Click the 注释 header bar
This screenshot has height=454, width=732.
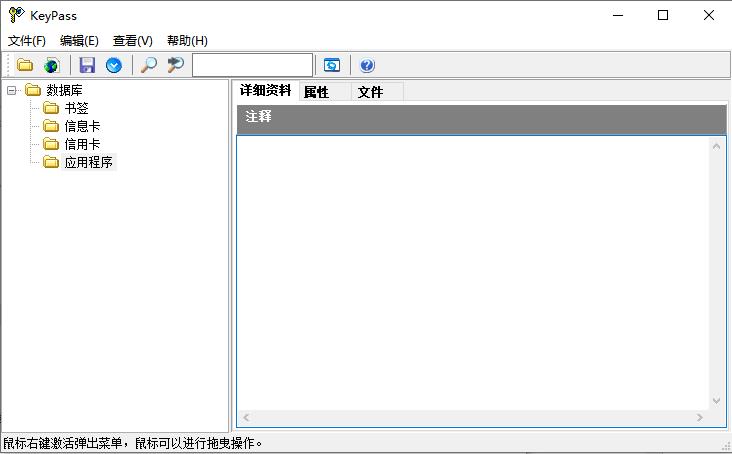click(482, 119)
